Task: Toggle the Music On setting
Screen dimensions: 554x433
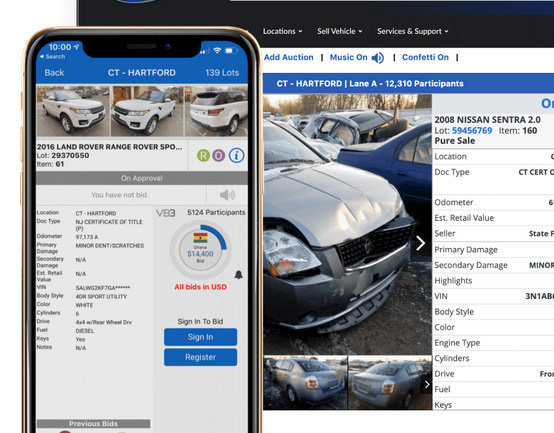Action: pyautogui.click(x=348, y=57)
